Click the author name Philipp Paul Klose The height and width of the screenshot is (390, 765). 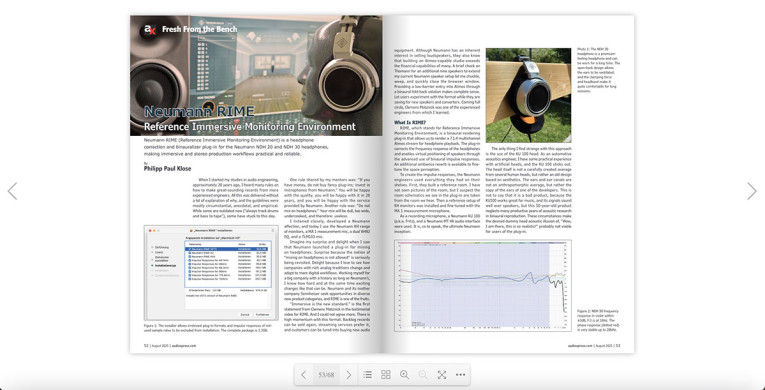[x=167, y=169]
